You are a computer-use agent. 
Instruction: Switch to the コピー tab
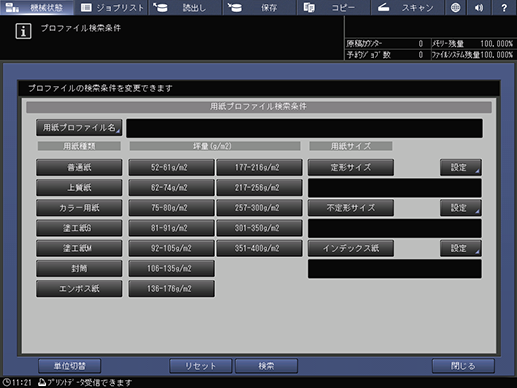pyautogui.click(x=333, y=7)
